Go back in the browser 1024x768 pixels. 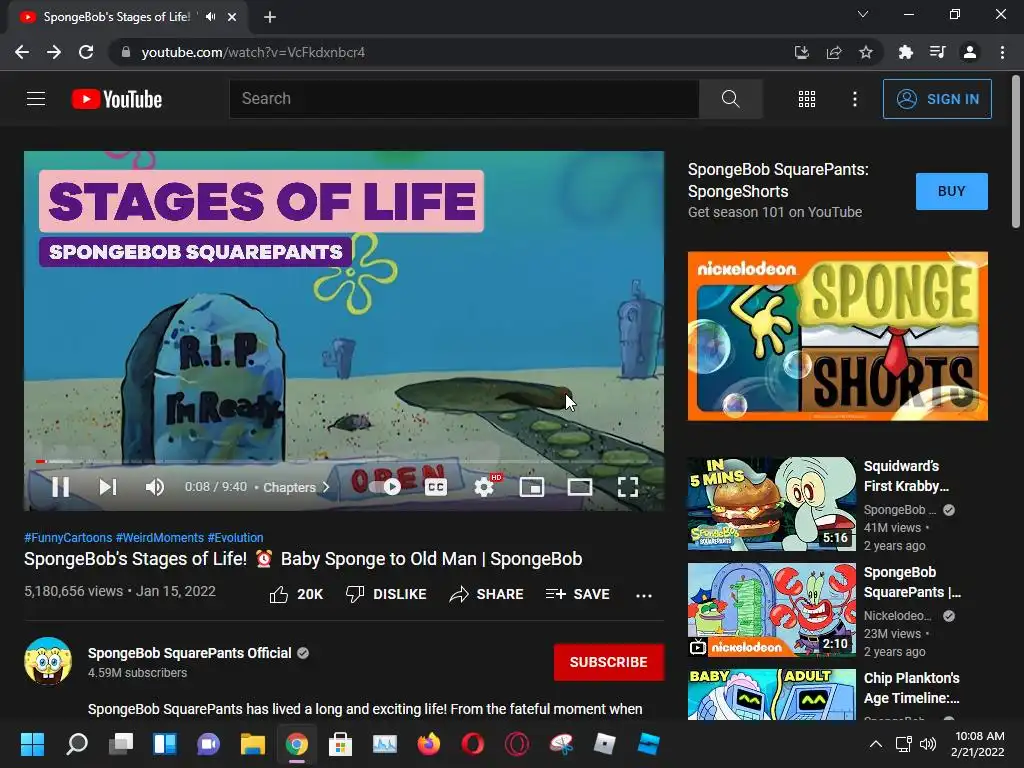(22, 52)
